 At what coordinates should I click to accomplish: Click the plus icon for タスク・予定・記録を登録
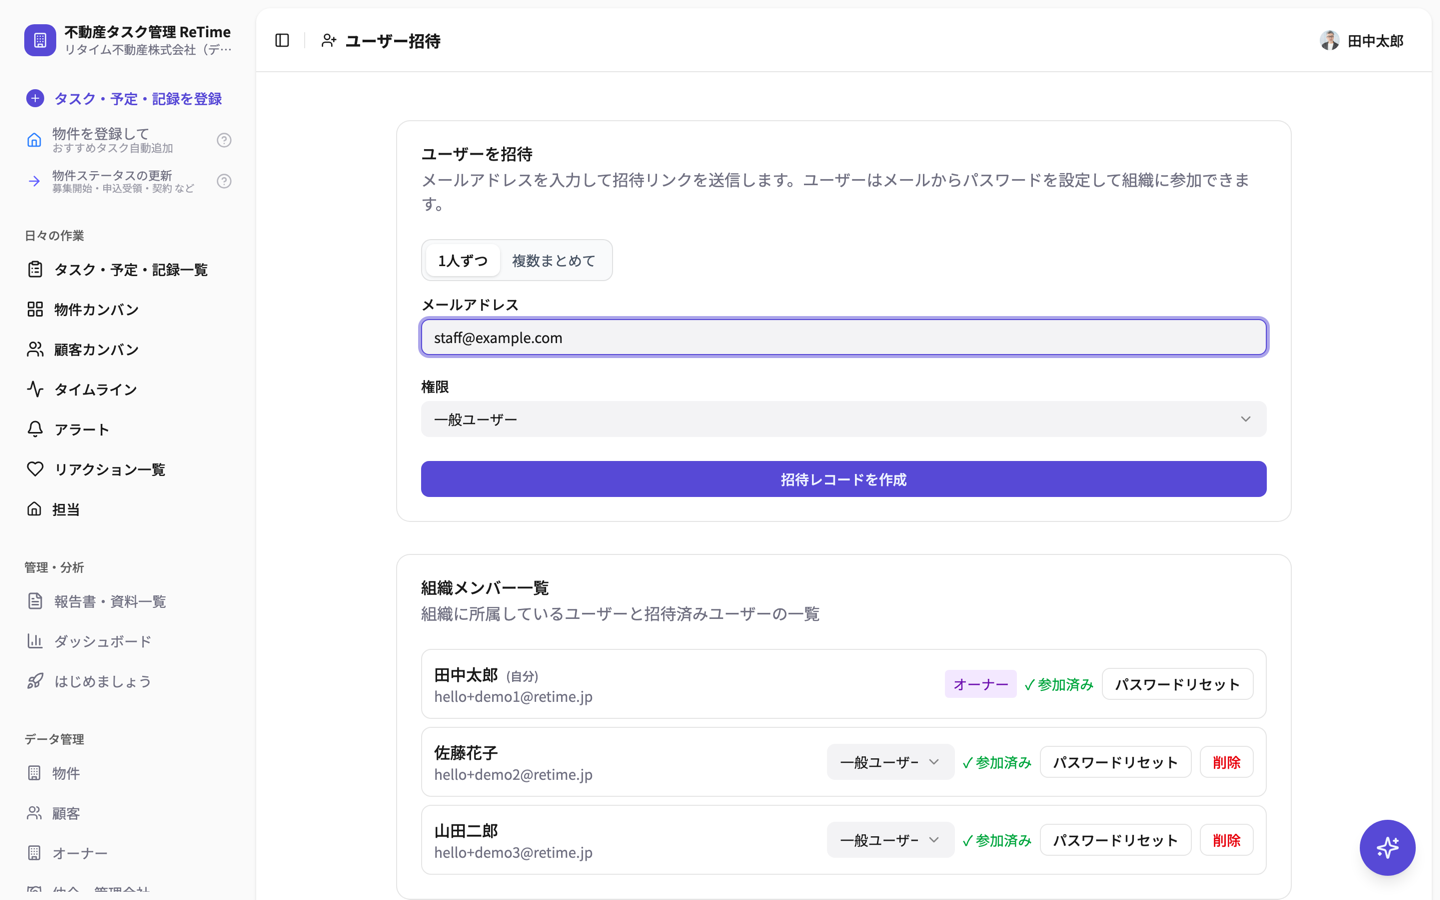click(35, 98)
